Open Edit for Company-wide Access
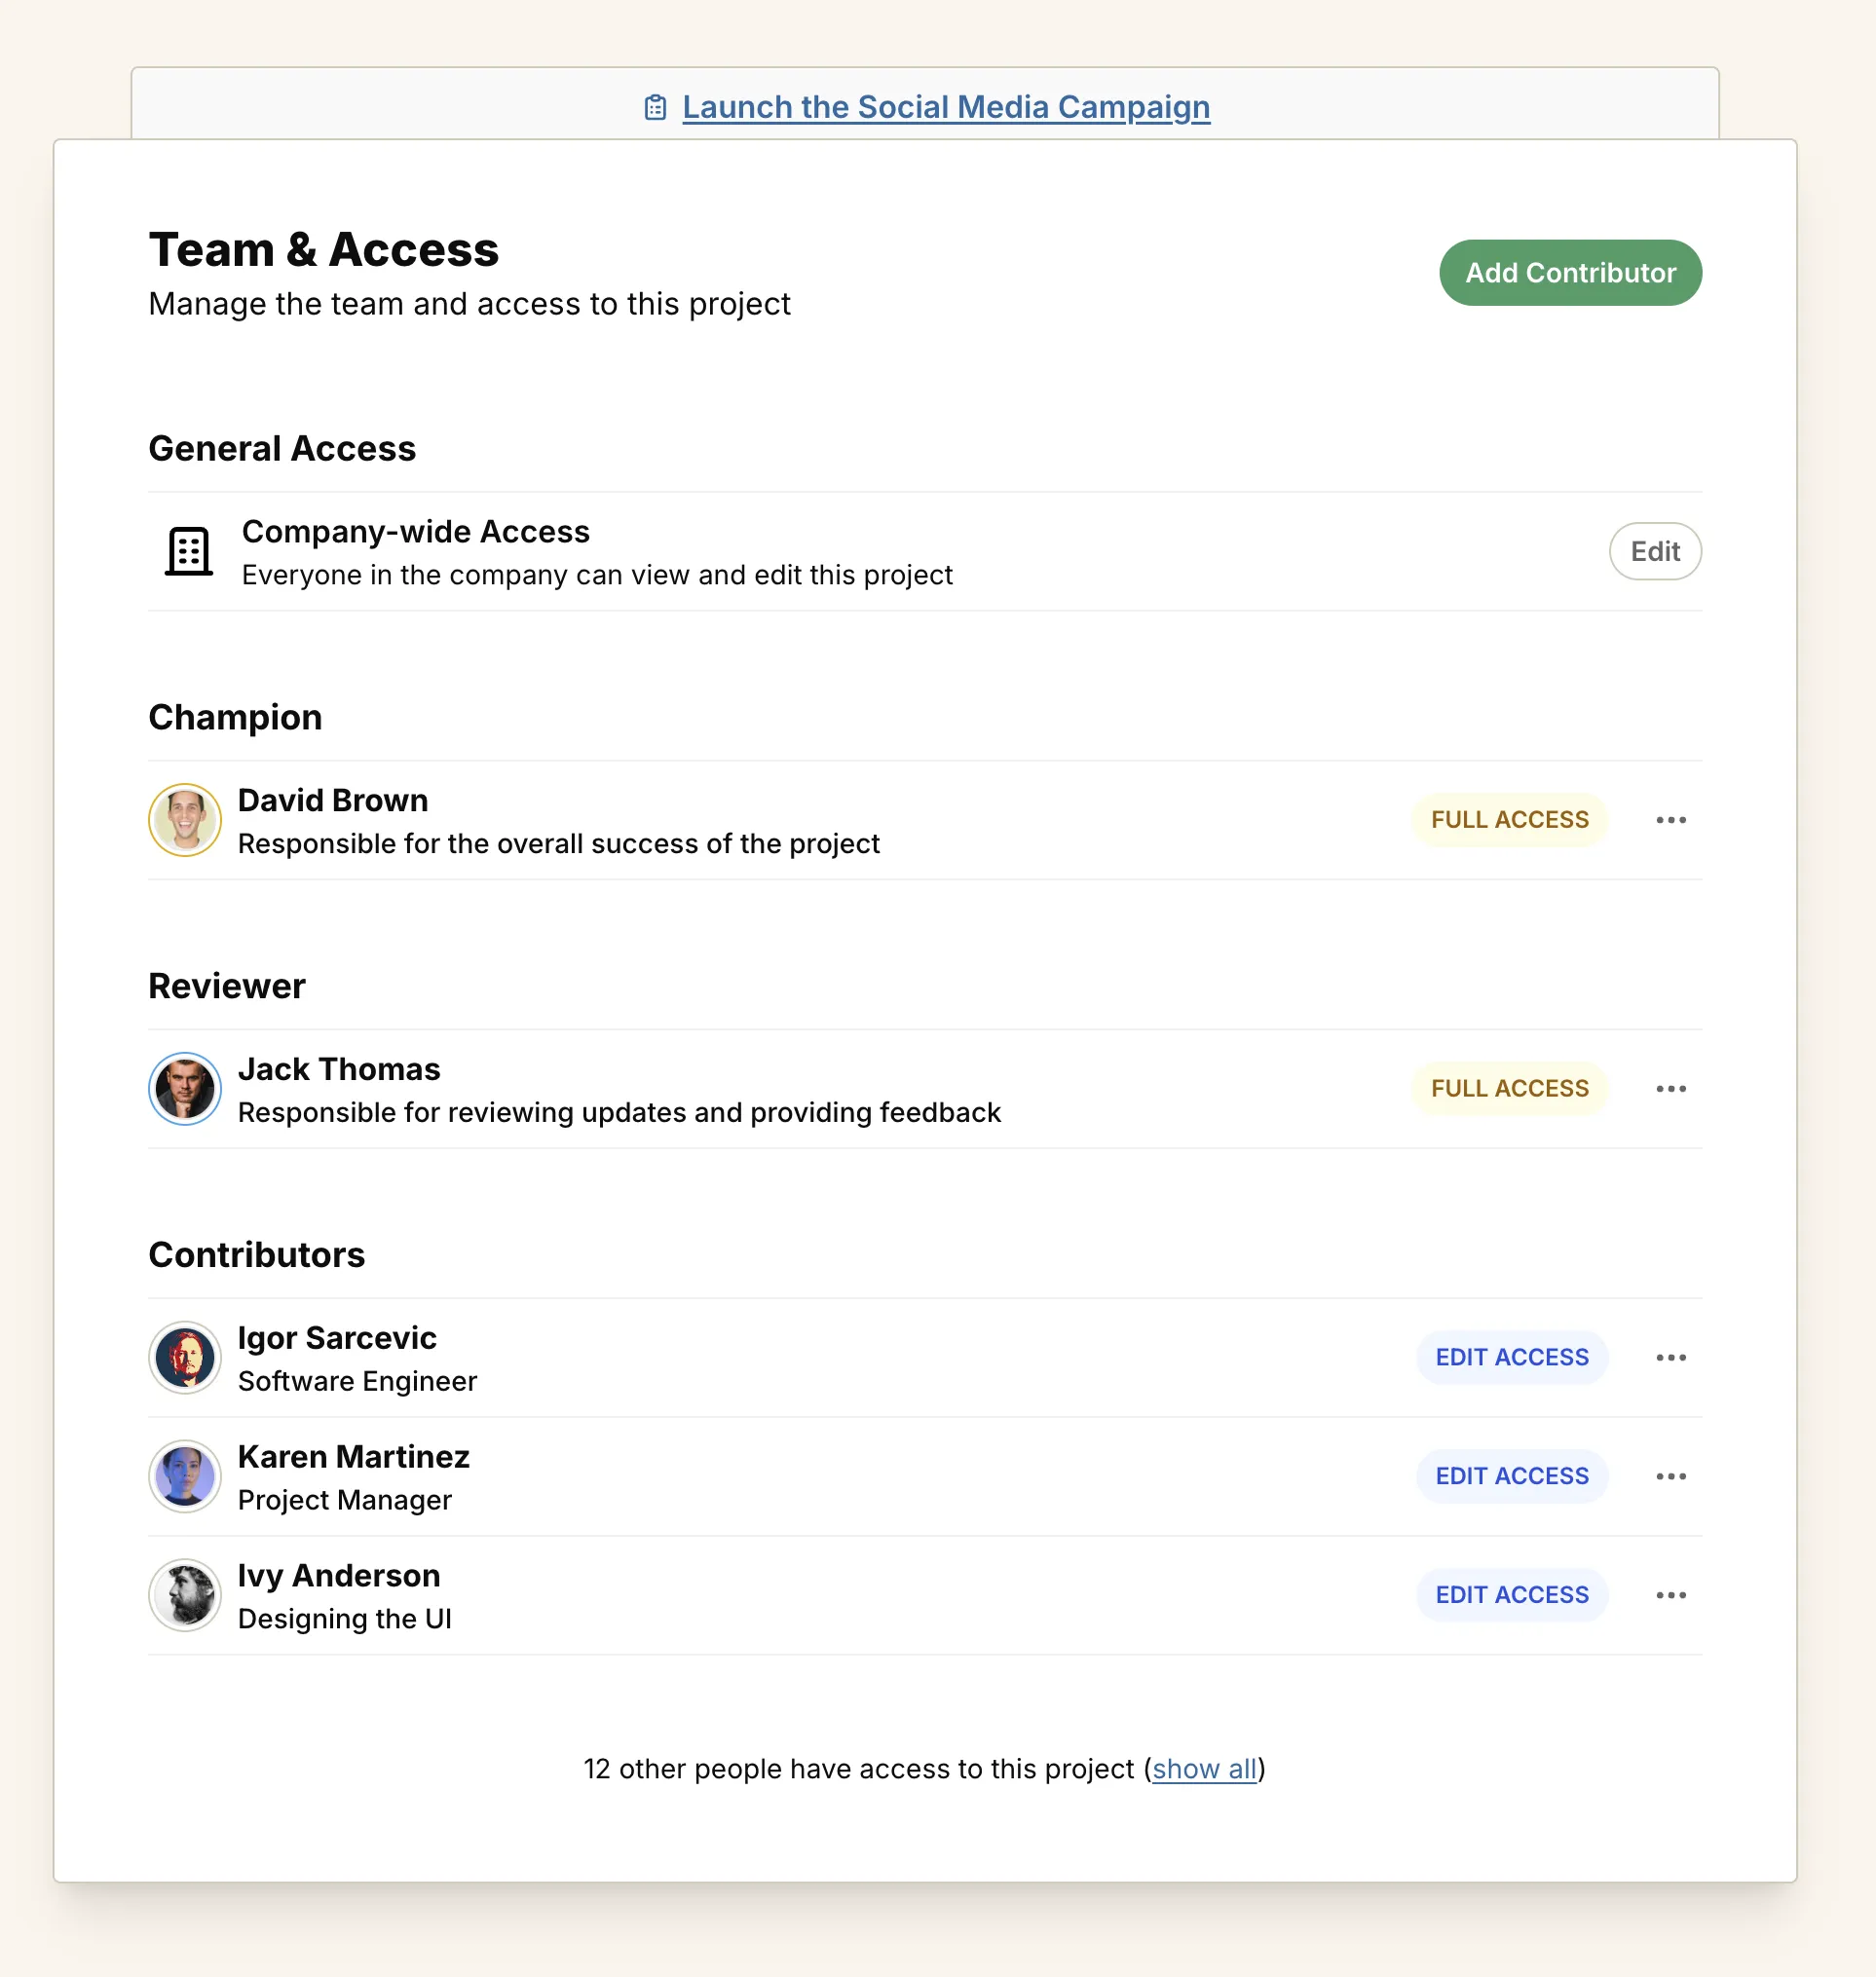The image size is (1876, 1977). click(x=1655, y=551)
